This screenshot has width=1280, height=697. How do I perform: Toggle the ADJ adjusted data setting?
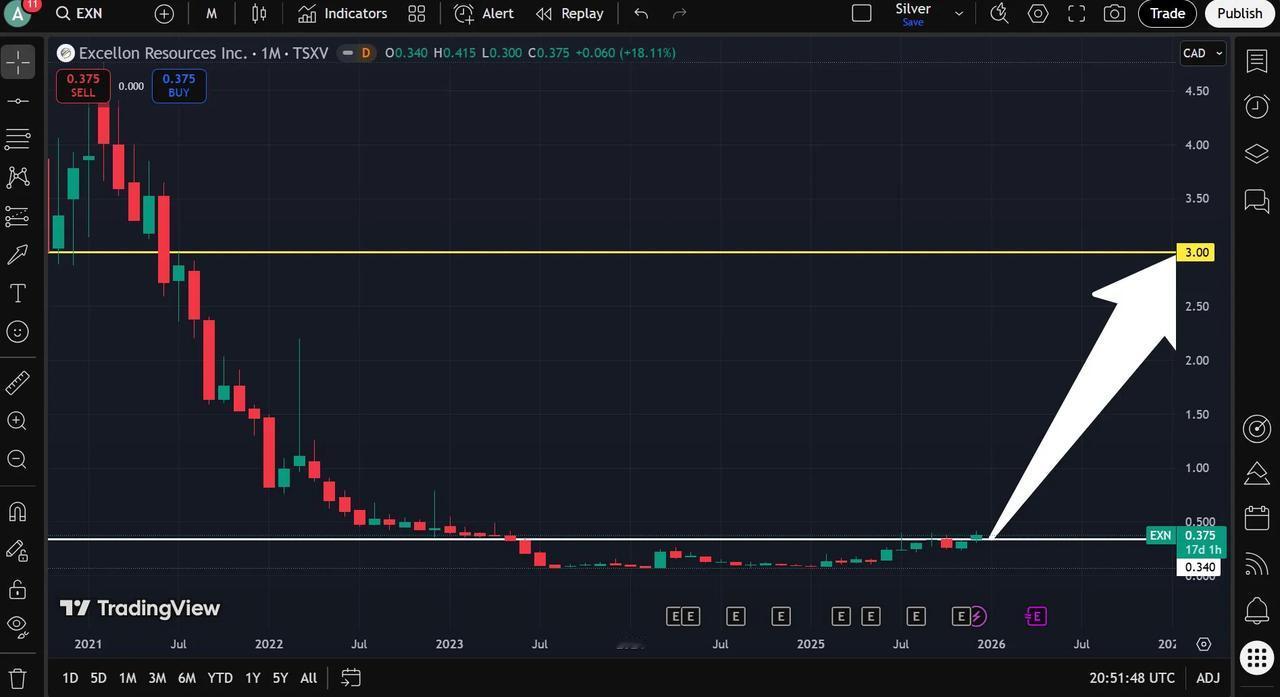1208,678
